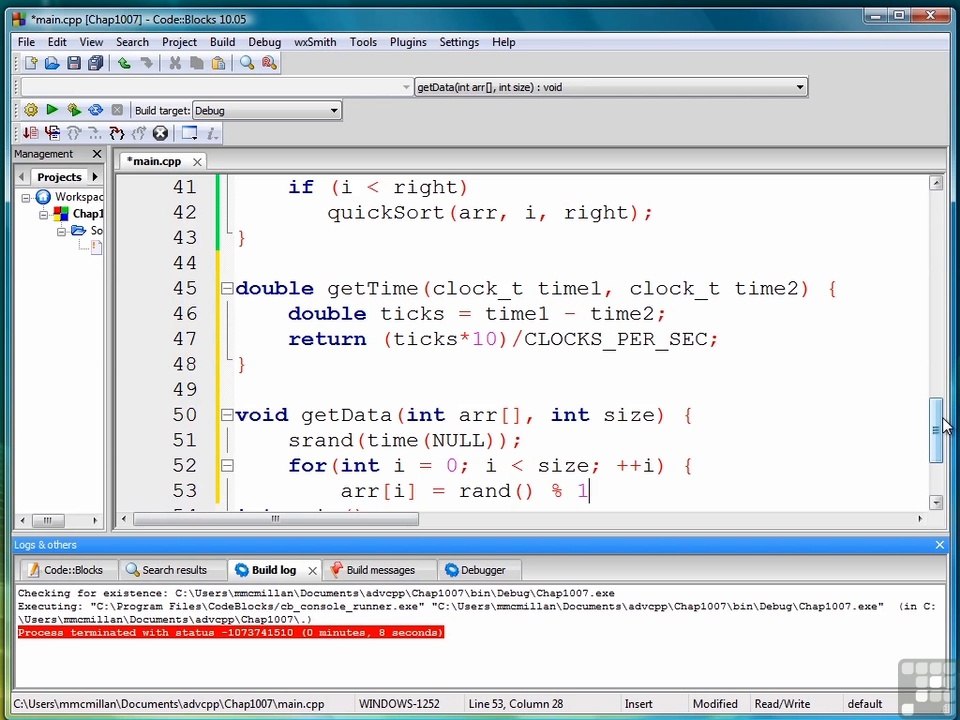This screenshot has width=960, height=720.
Task: Collapse the Chap1007 project node
Action: pyautogui.click(x=43, y=214)
